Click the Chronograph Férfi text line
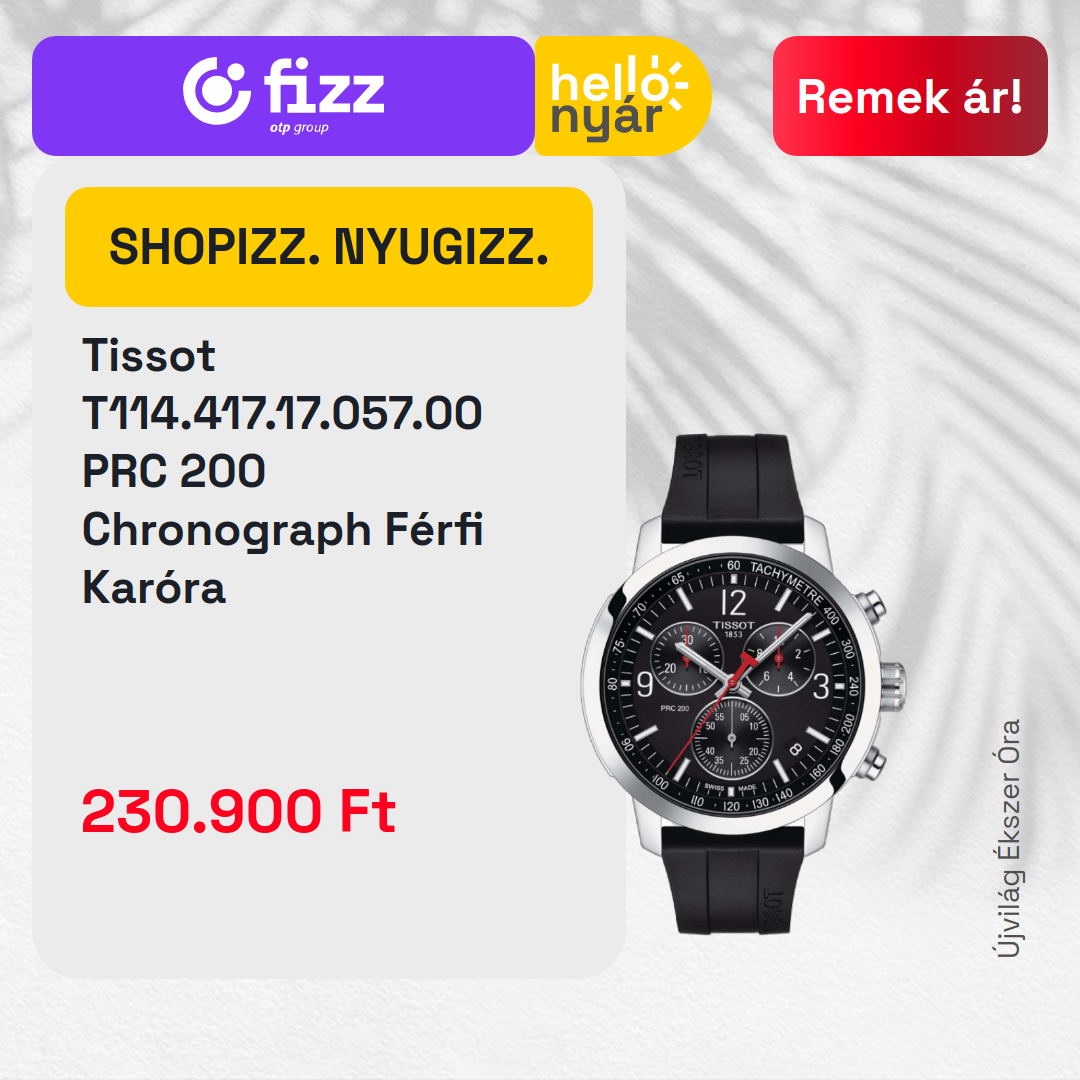This screenshot has height=1080, width=1080. coord(282,530)
